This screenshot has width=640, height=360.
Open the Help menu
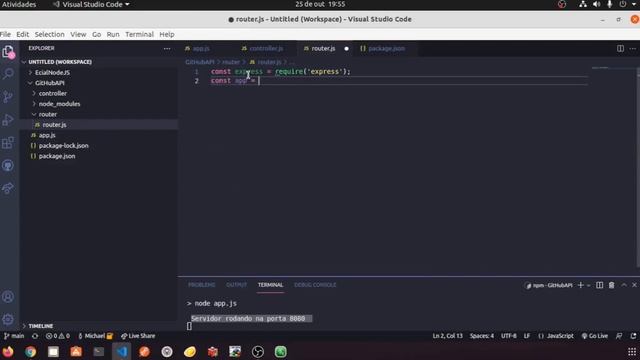click(167, 34)
